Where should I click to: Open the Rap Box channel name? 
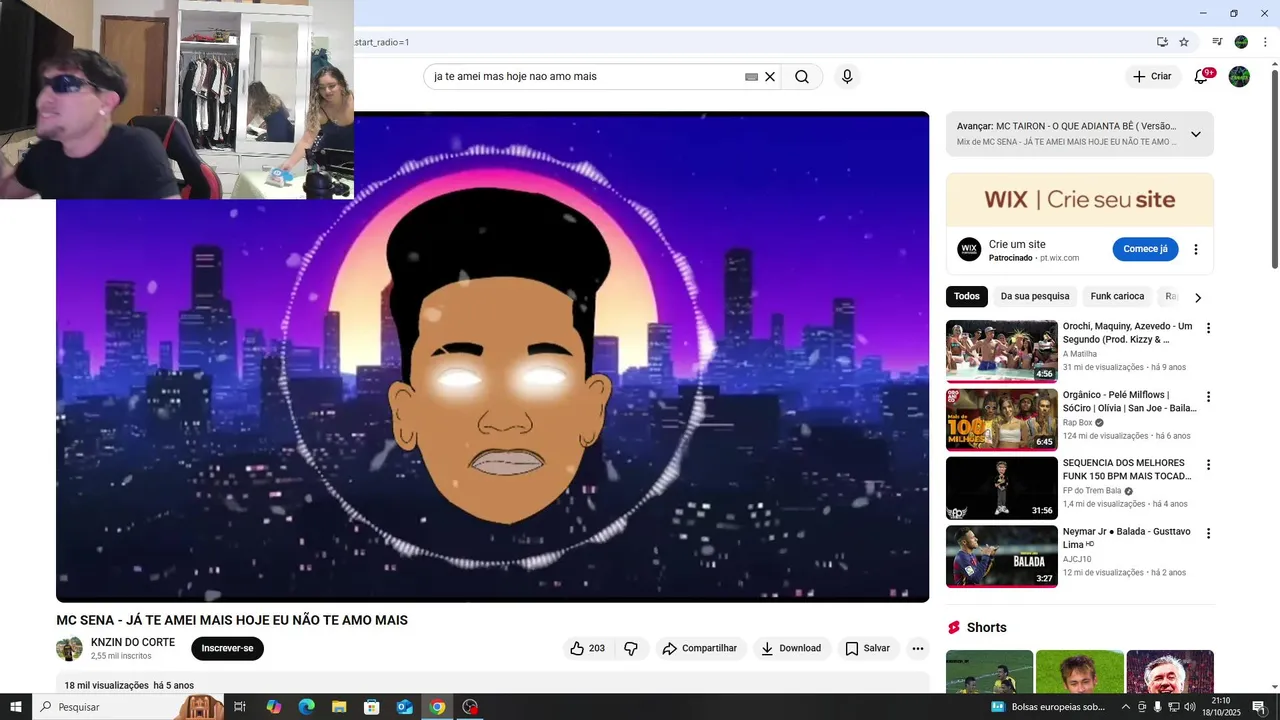coord(1077,423)
